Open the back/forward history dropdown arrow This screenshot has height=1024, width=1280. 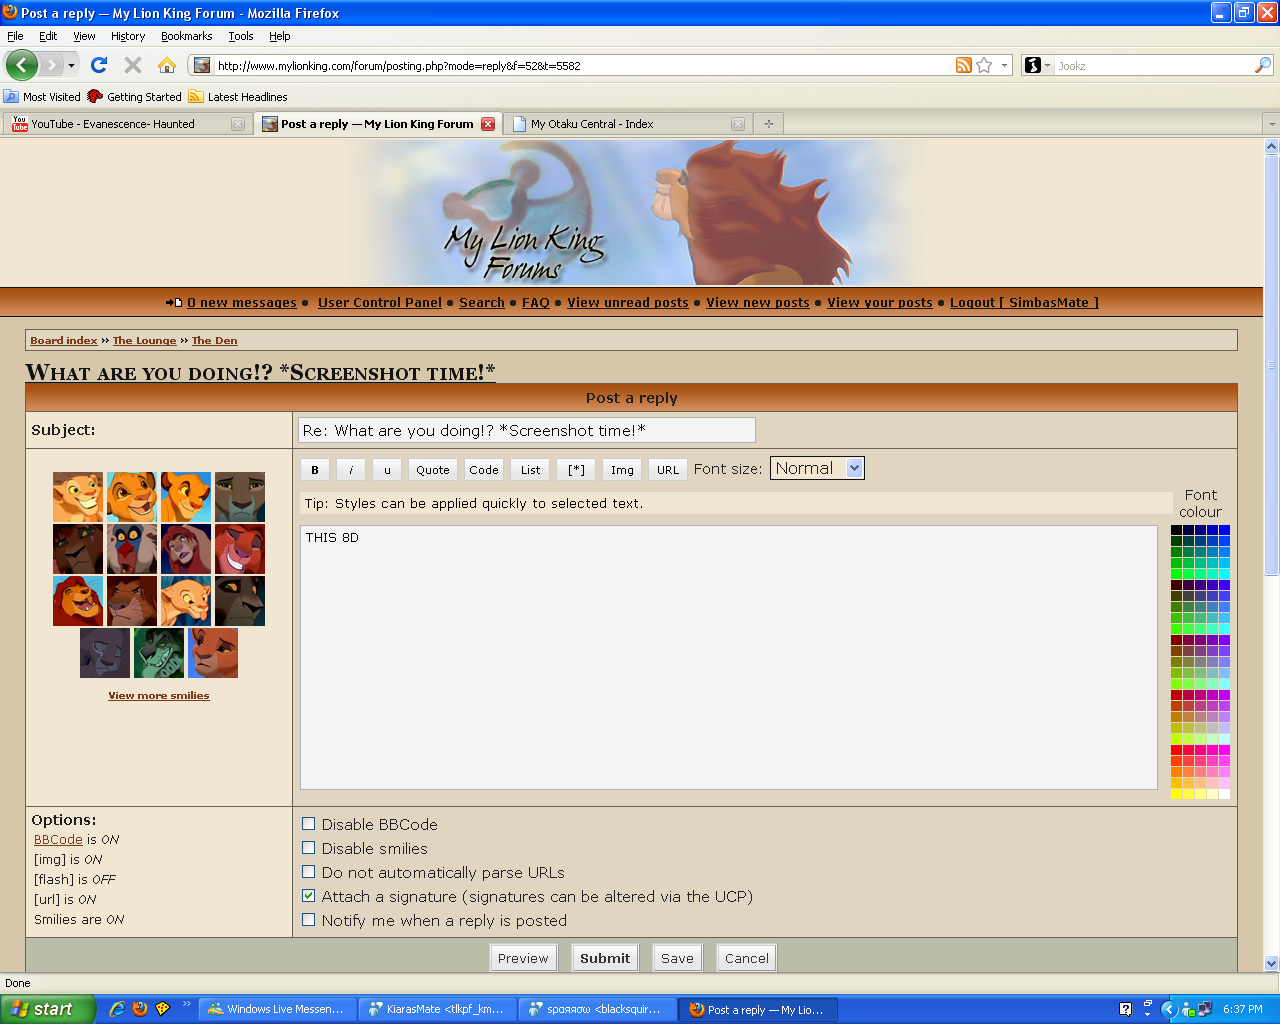(71, 66)
